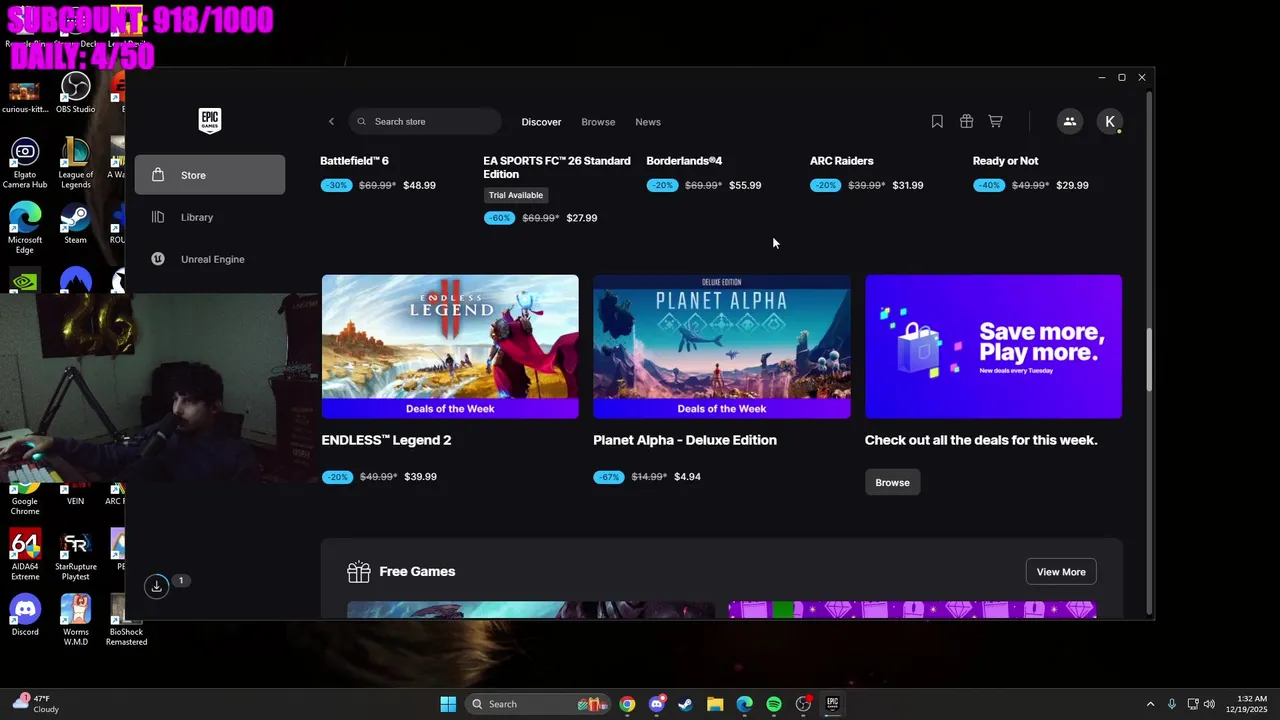Open the Epic Games logo home
Image resolution: width=1280 pixels, height=720 pixels.
coord(209,121)
